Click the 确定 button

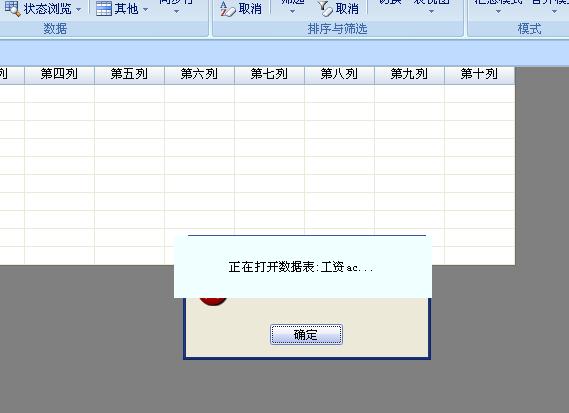pyautogui.click(x=306, y=334)
